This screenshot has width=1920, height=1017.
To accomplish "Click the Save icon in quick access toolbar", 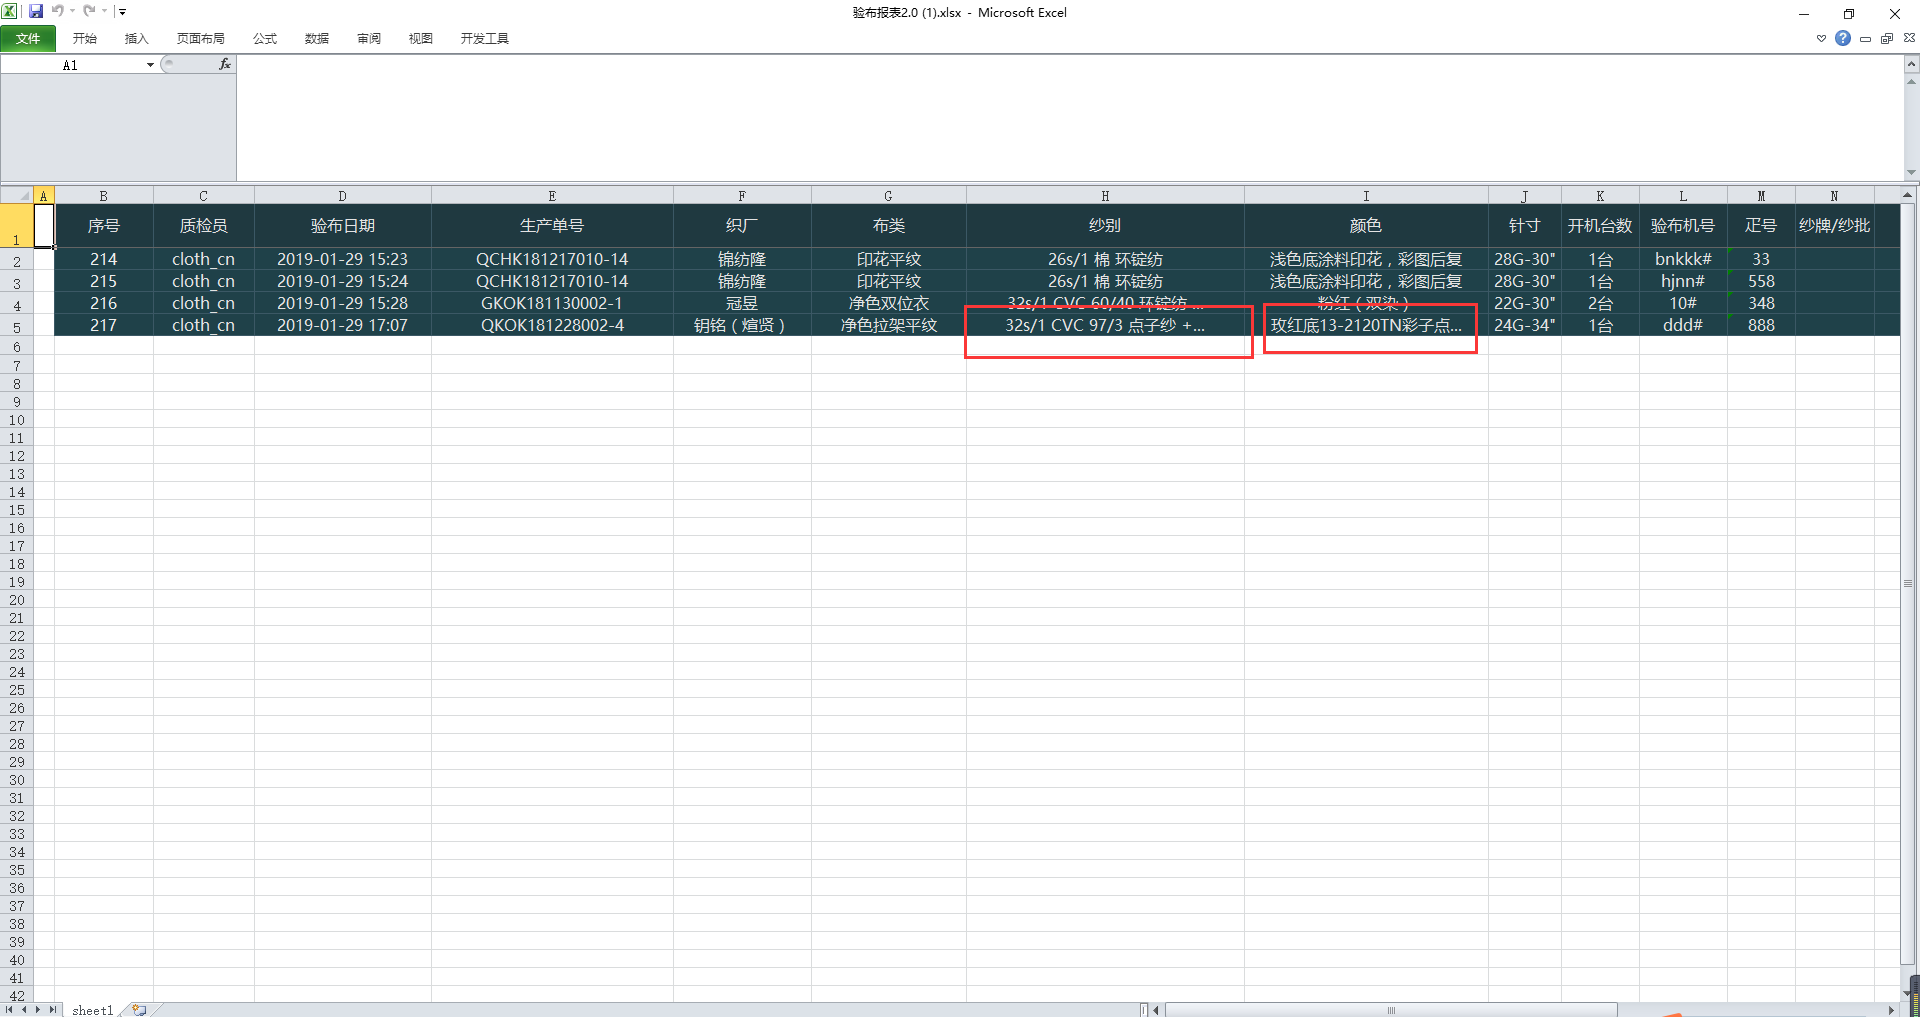I will point(36,11).
